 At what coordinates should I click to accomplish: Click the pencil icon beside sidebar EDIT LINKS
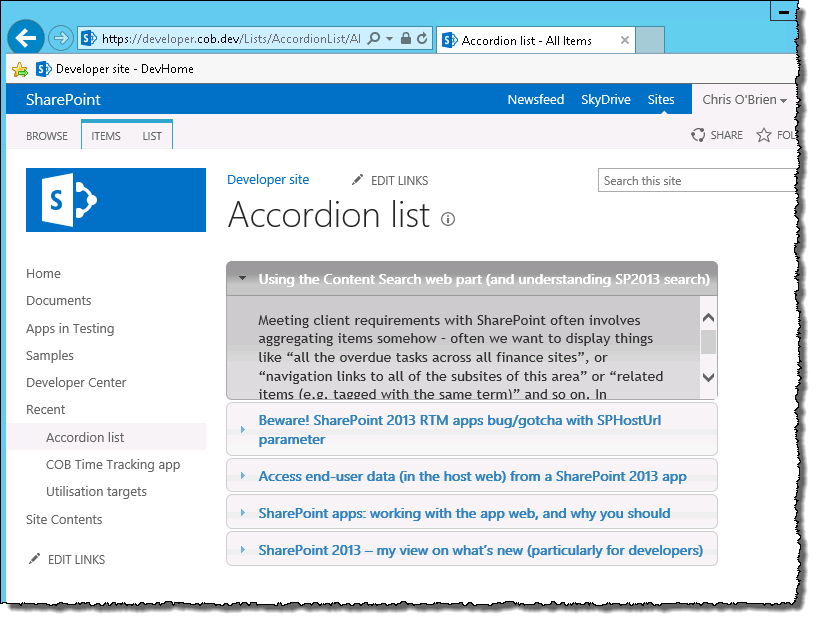tap(34, 559)
